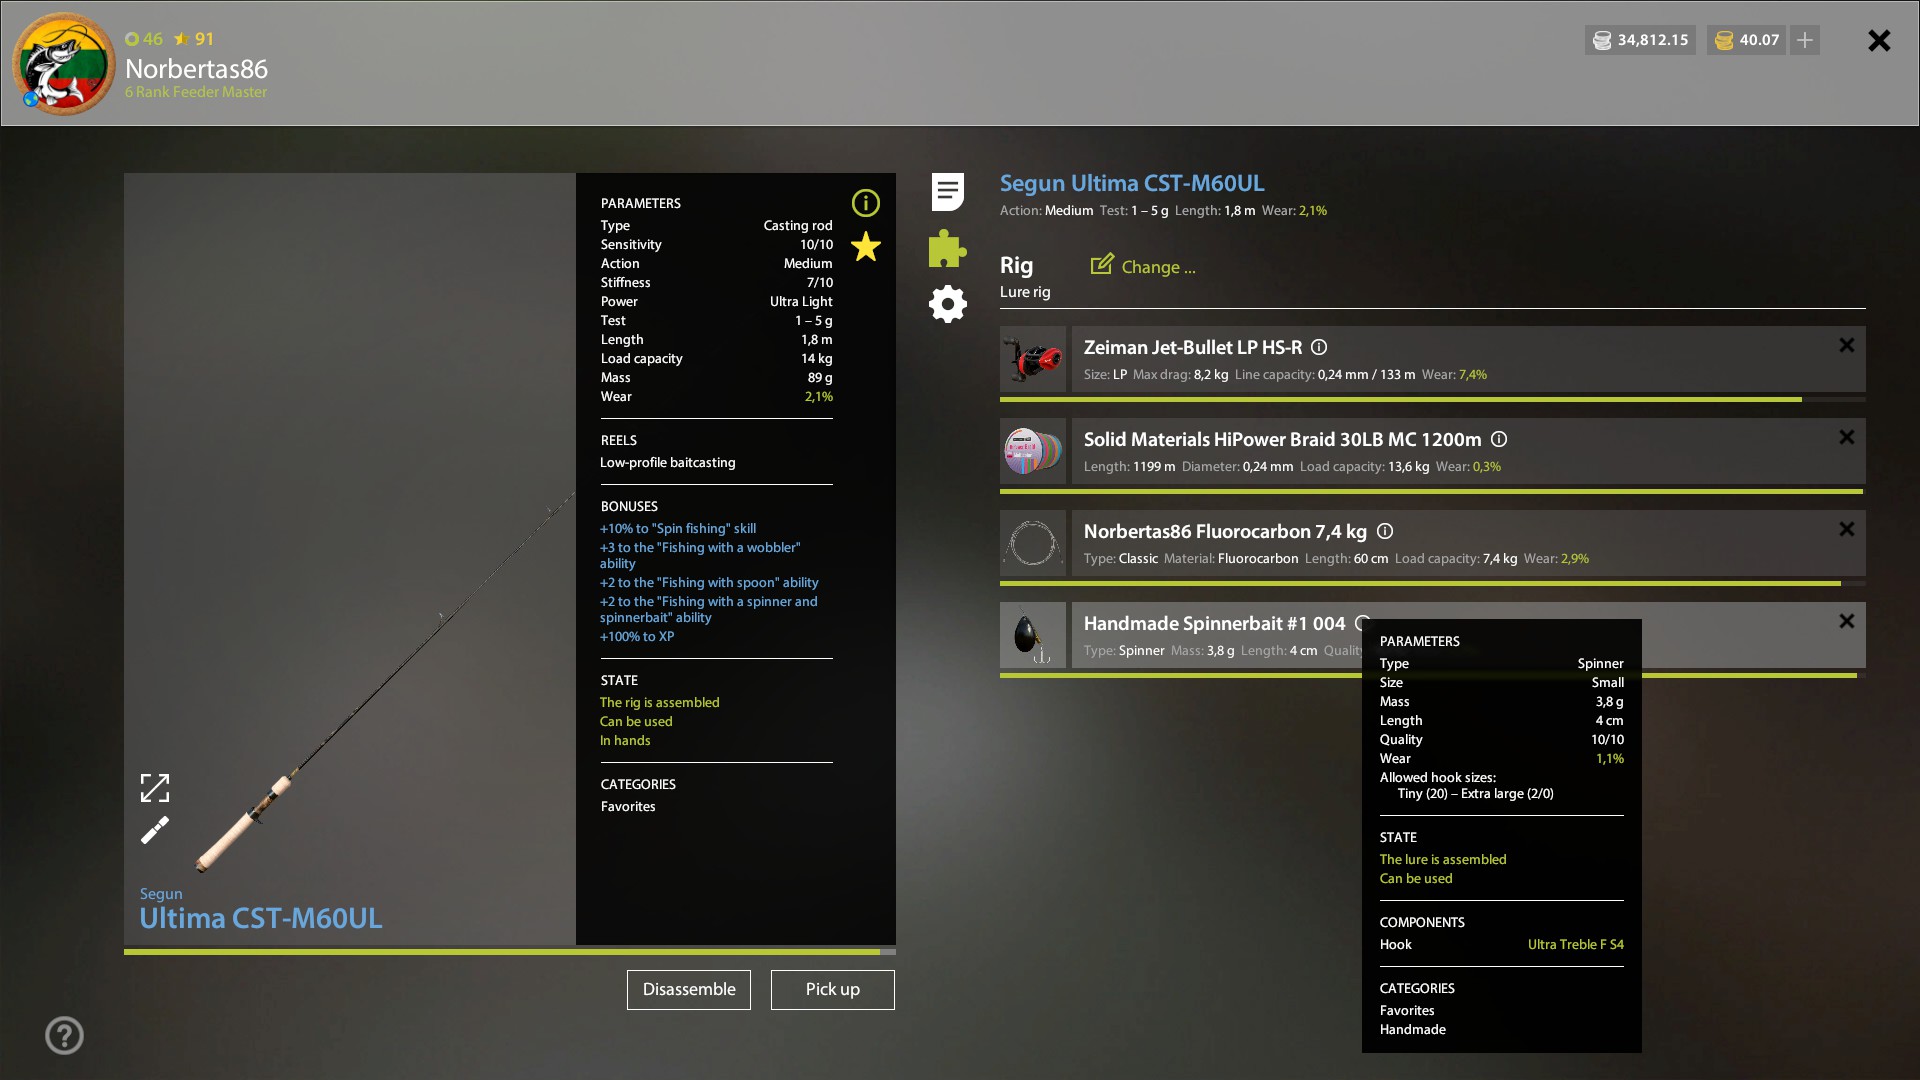Click the Handmade Spinnerbait thumbnail
This screenshot has width=1920, height=1080.
pos(1033,635)
